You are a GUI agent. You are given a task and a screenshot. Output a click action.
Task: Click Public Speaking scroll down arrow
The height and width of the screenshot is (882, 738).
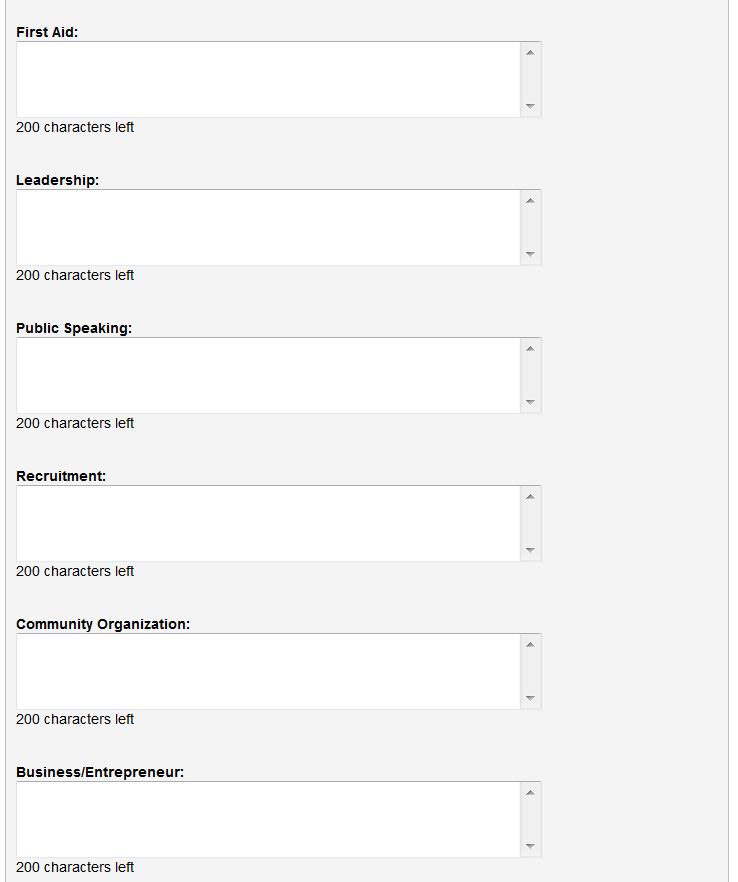tap(530, 403)
